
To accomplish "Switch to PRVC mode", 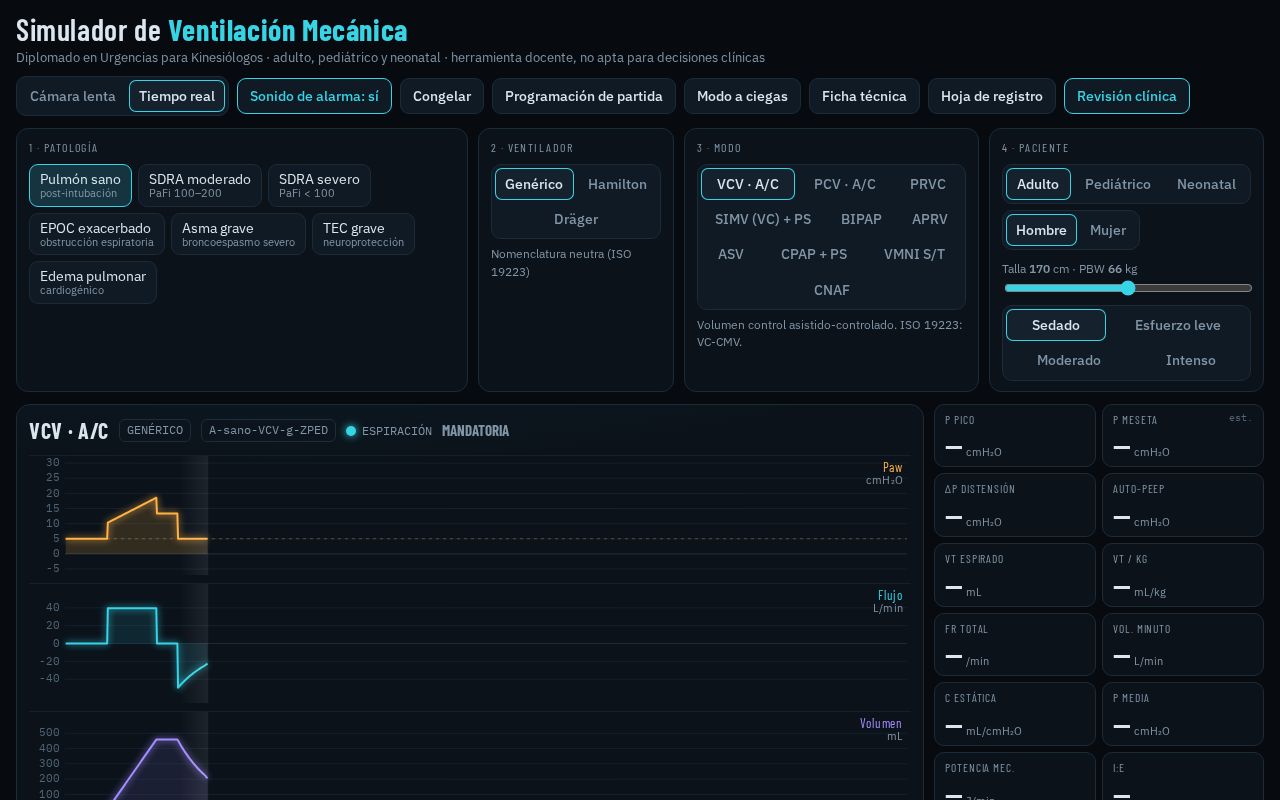I will pos(928,184).
